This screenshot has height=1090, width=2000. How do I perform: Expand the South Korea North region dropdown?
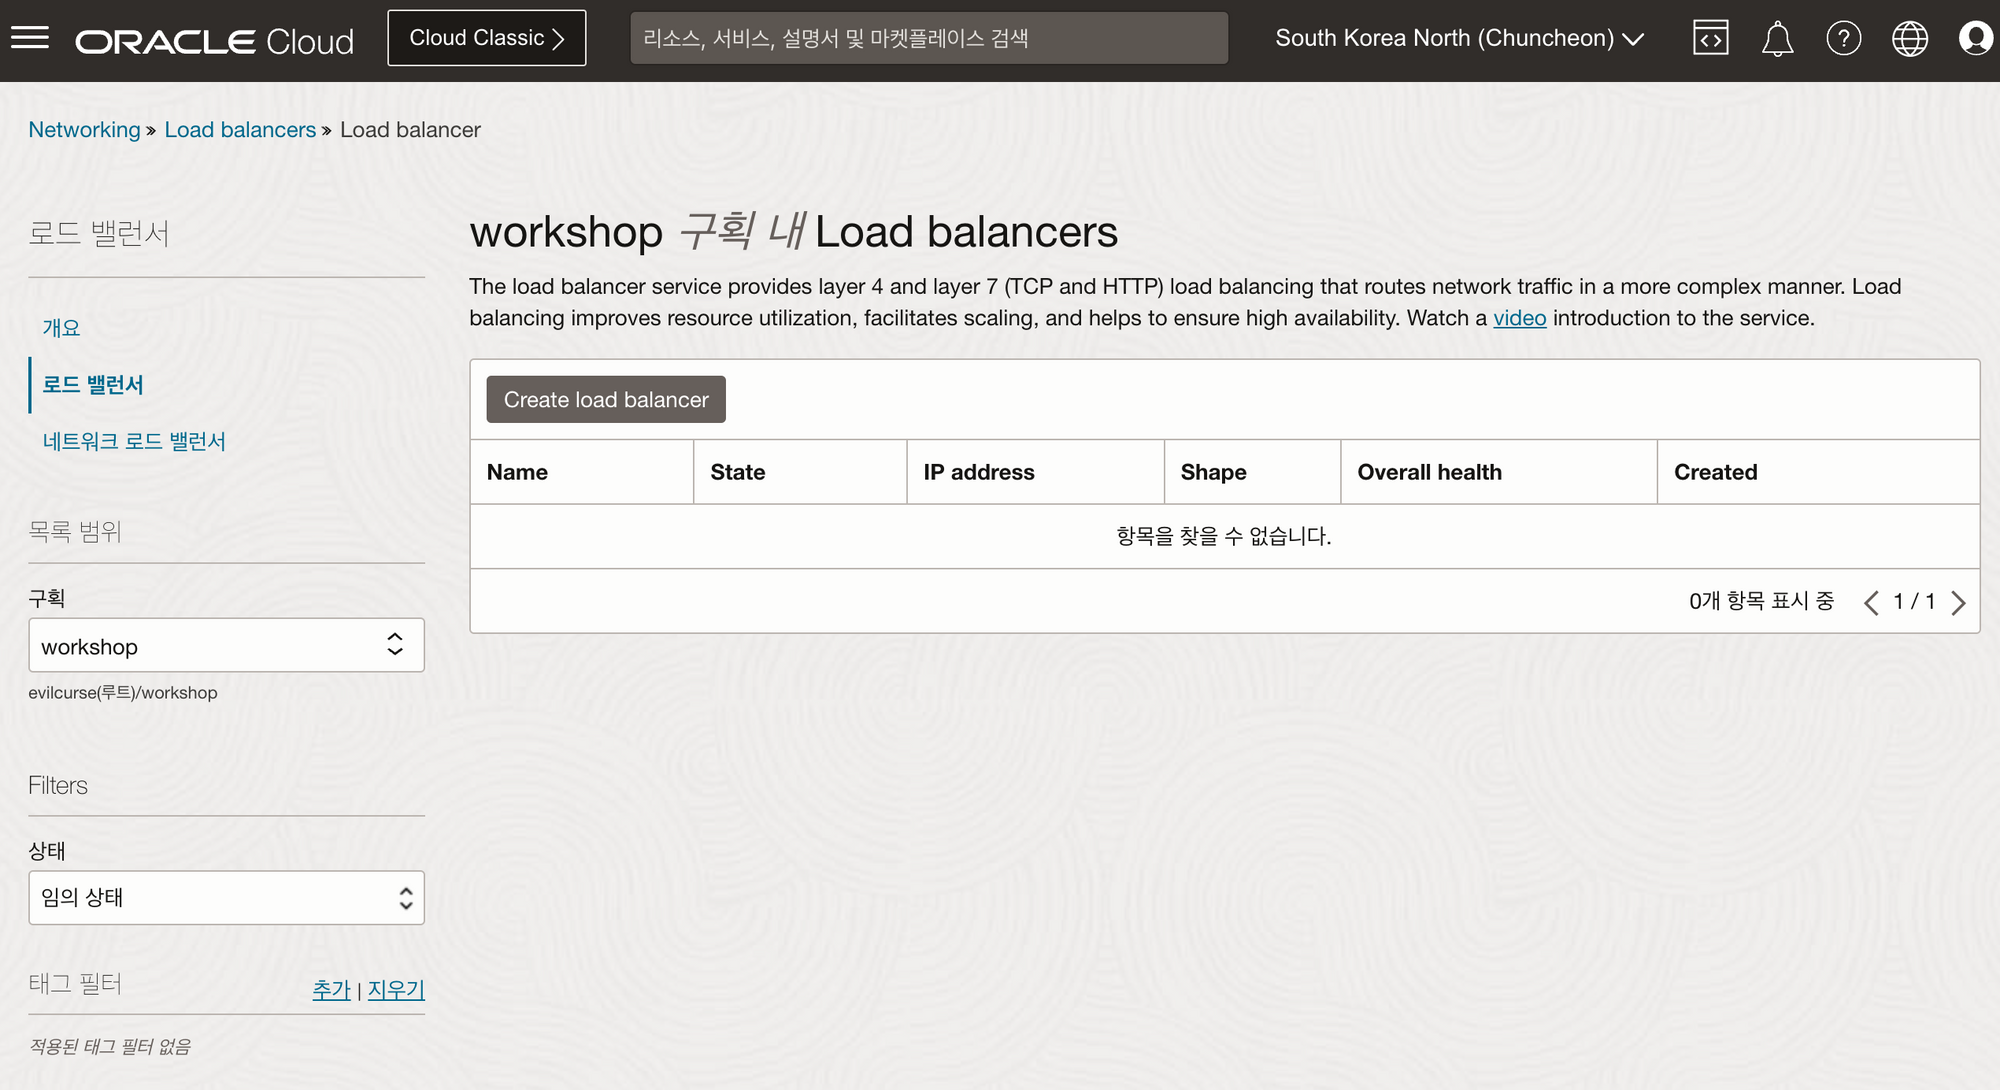pyautogui.click(x=1459, y=39)
